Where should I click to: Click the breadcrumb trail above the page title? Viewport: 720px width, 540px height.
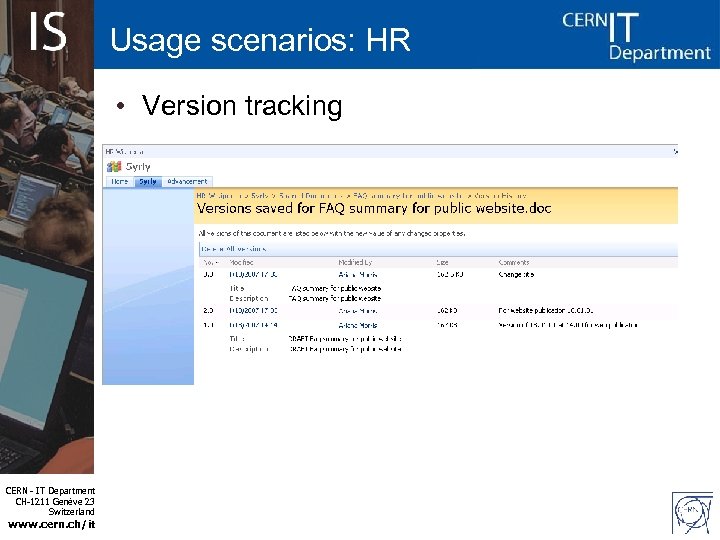pyautogui.click(x=361, y=196)
